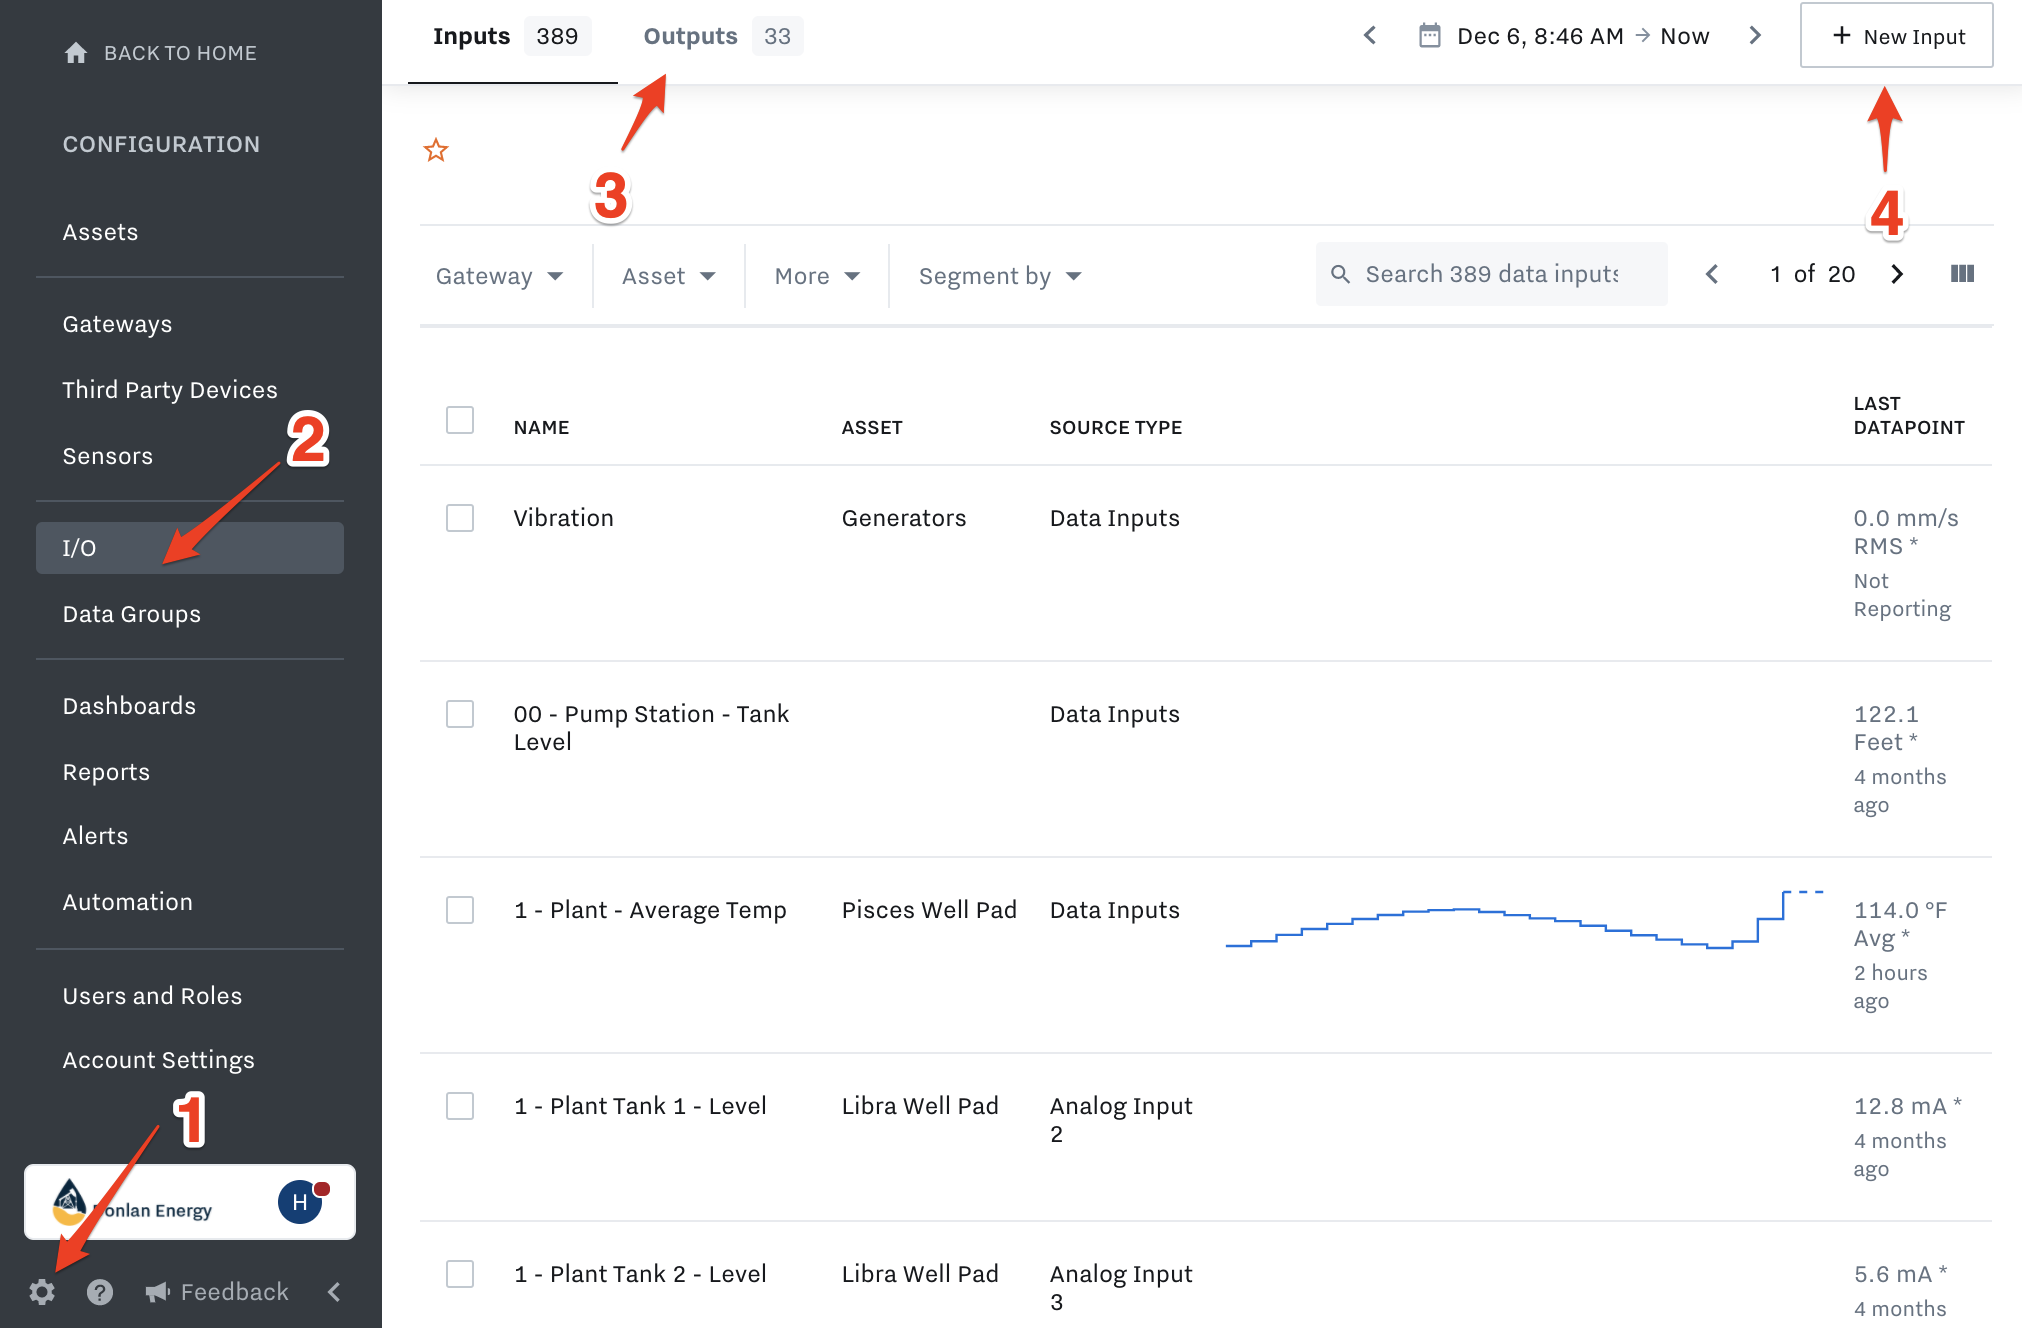Image resolution: width=2022 pixels, height=1328 pixels.
Task: Click Back to Home link
Action: (161, 53)
